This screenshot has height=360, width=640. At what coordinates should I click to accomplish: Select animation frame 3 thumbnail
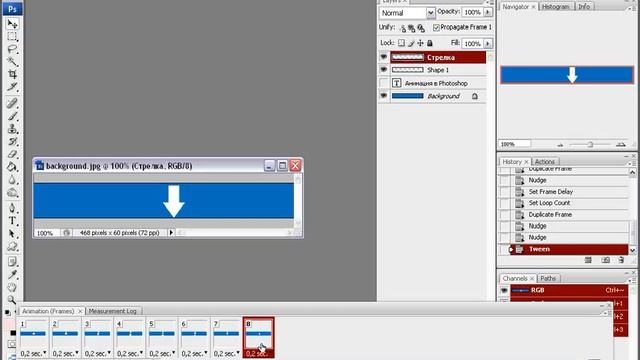tap(98, 333)
